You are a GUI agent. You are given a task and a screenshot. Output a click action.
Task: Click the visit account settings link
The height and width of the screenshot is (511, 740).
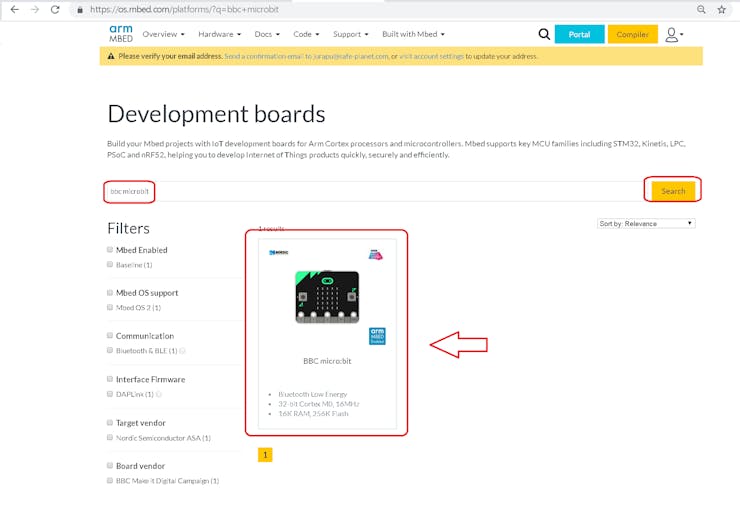432,56
